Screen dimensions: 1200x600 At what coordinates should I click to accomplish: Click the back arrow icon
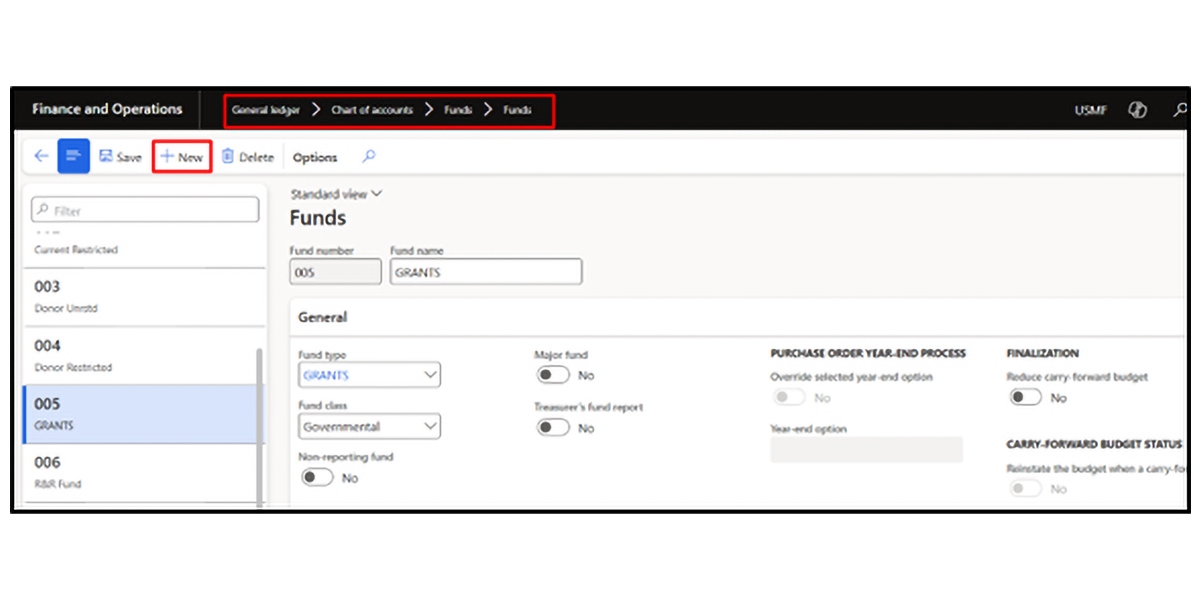click(x=41, y=157)
